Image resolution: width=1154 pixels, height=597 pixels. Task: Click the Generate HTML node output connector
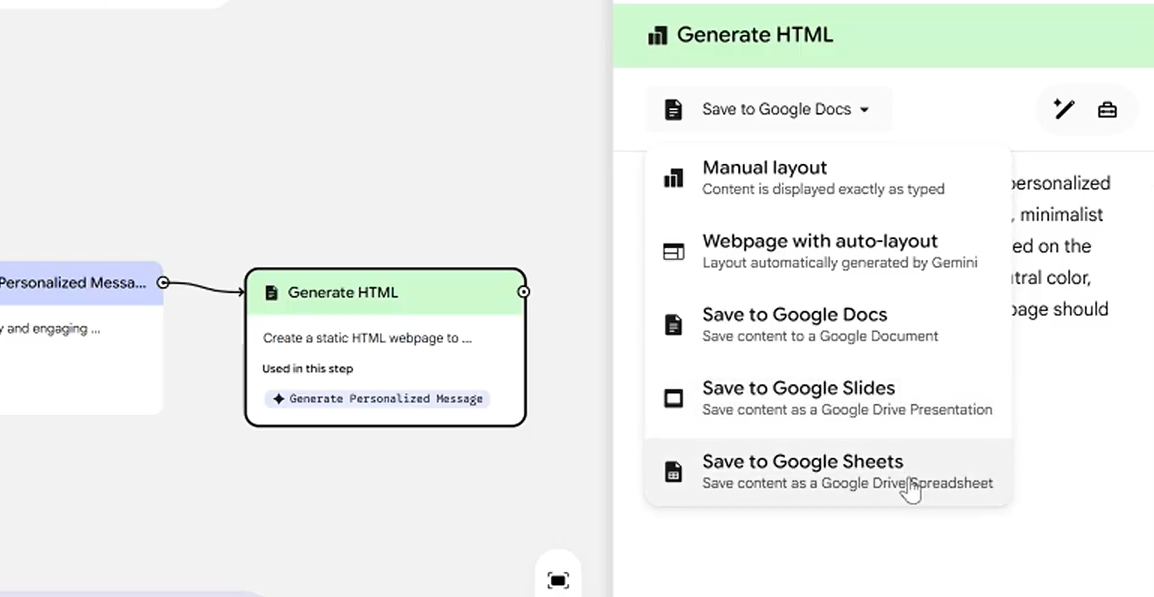coord(523,291)
